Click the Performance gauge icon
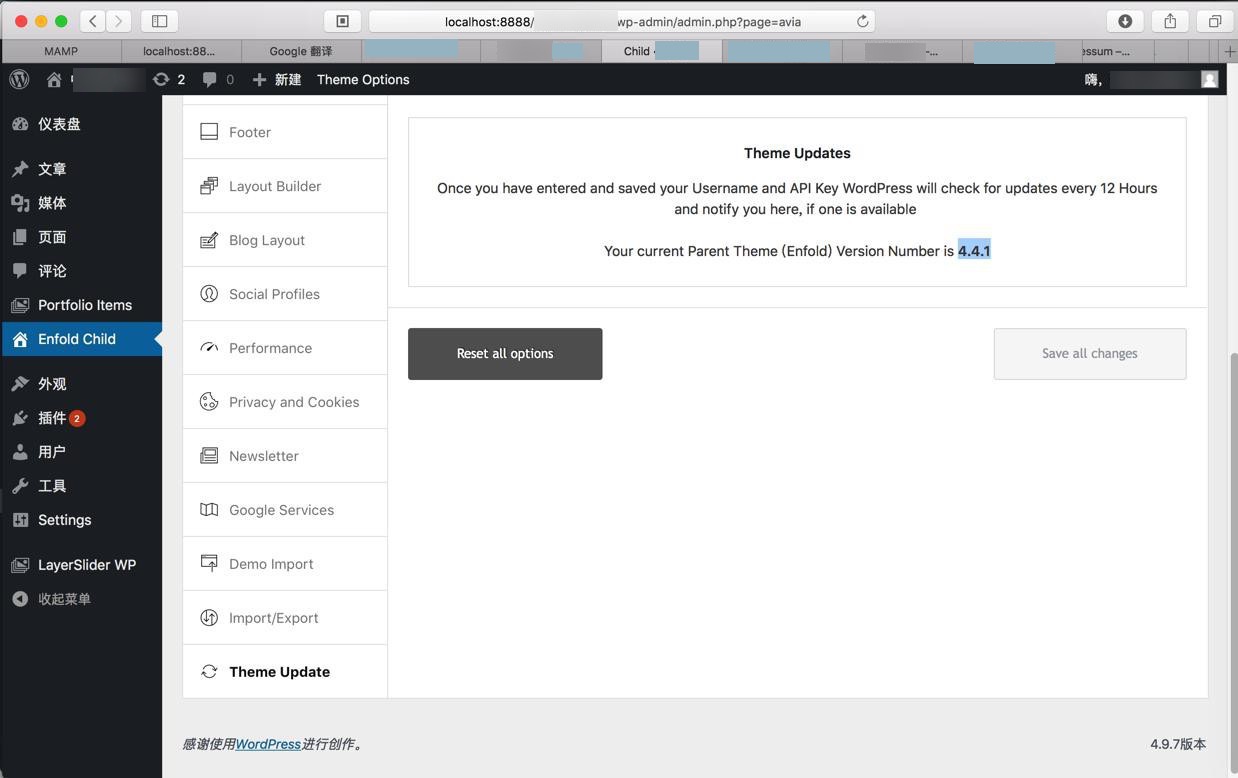Viewport: 1238px width, 778px height. [x=209, y=348]
